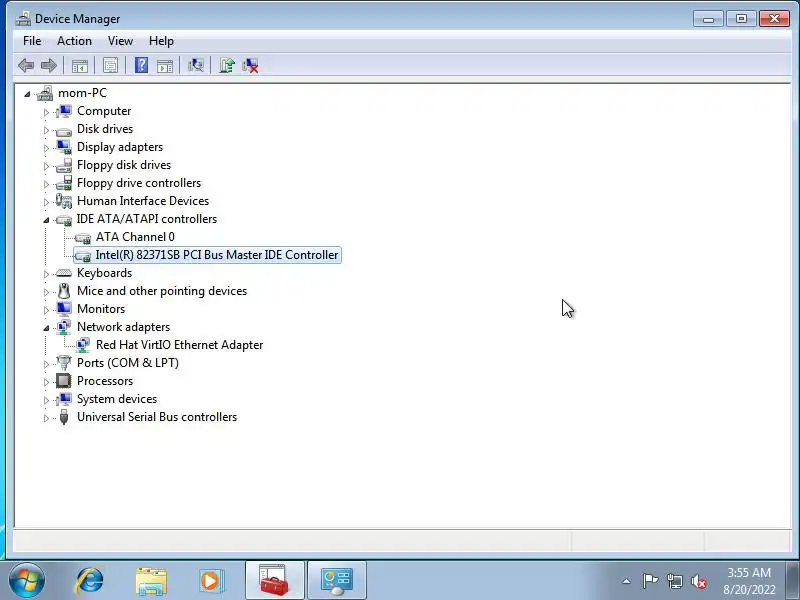The image size is (800, 600).
Task: Show hidden tray icons arrow
Action: [627, 581]
